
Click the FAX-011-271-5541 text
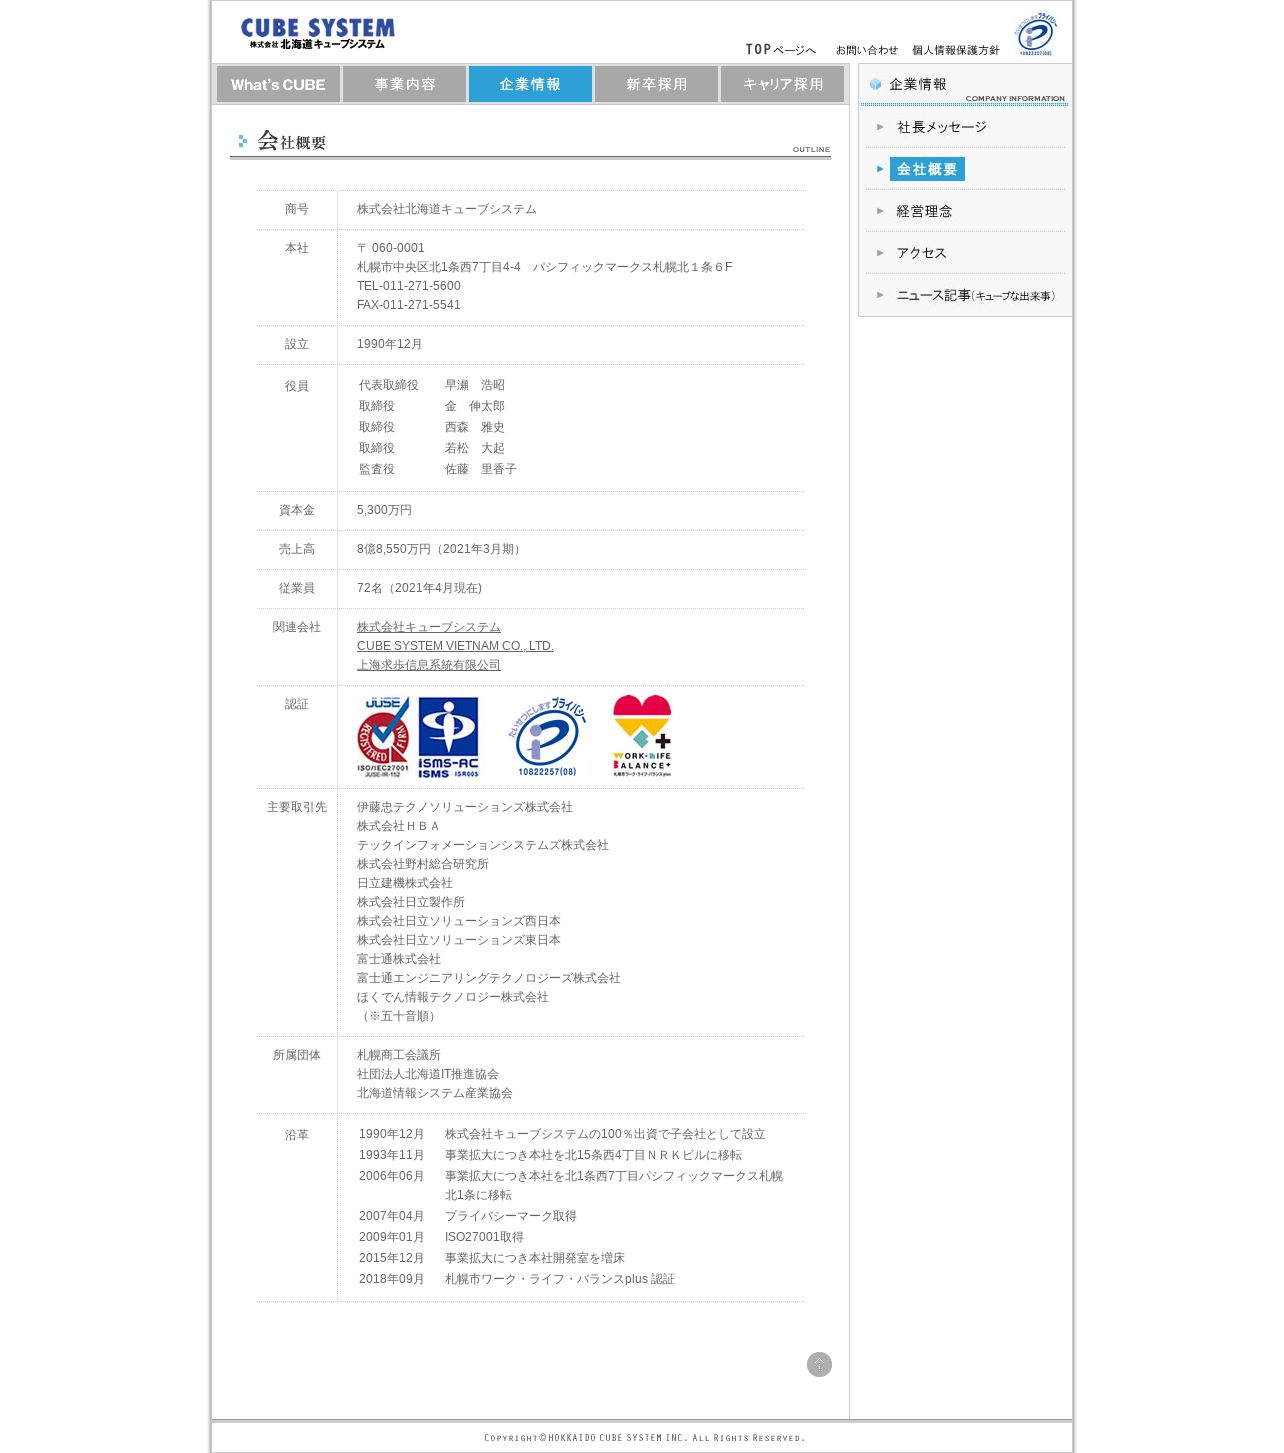pyautogui.click(x=409, y=305)
